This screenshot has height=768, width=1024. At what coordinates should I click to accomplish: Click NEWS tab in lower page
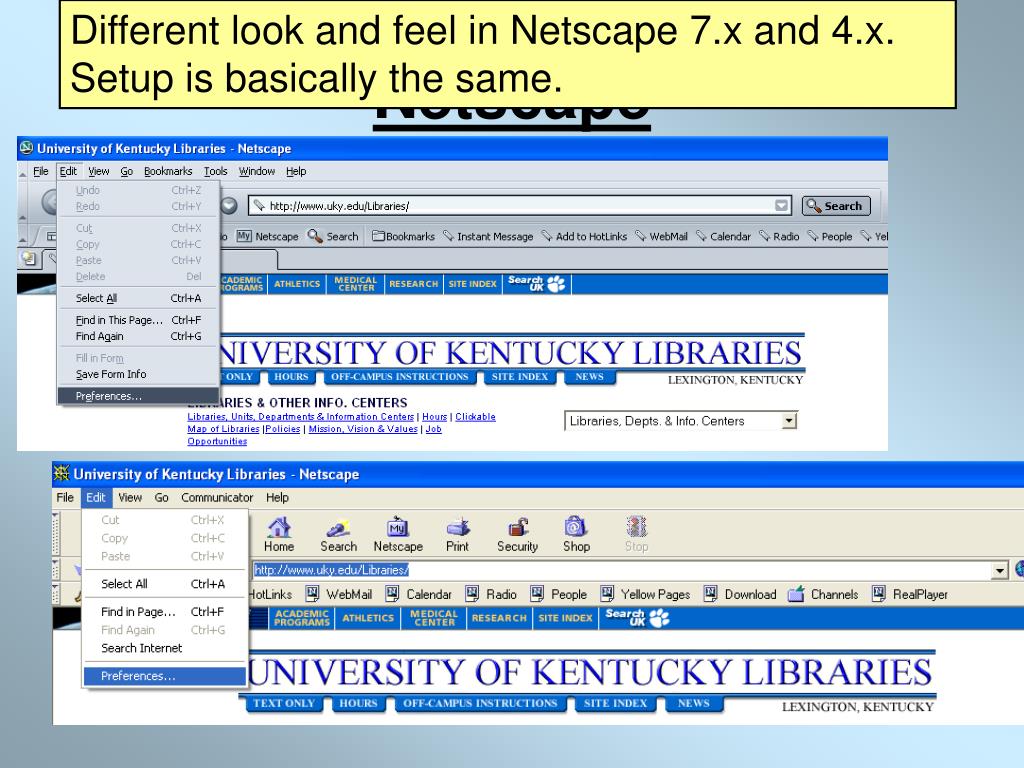[x=694, y=703]
